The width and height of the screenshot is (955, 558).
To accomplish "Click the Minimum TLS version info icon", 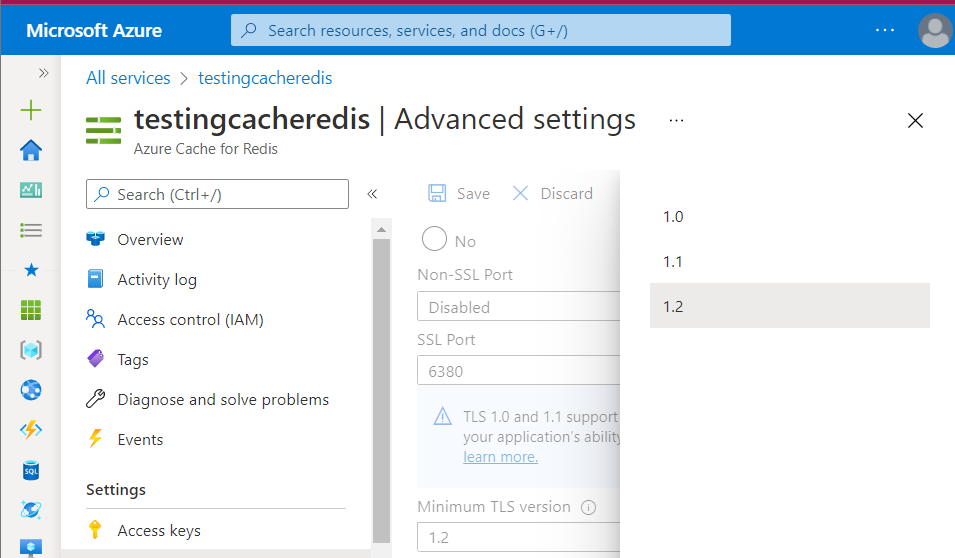I will coord(588,507).
